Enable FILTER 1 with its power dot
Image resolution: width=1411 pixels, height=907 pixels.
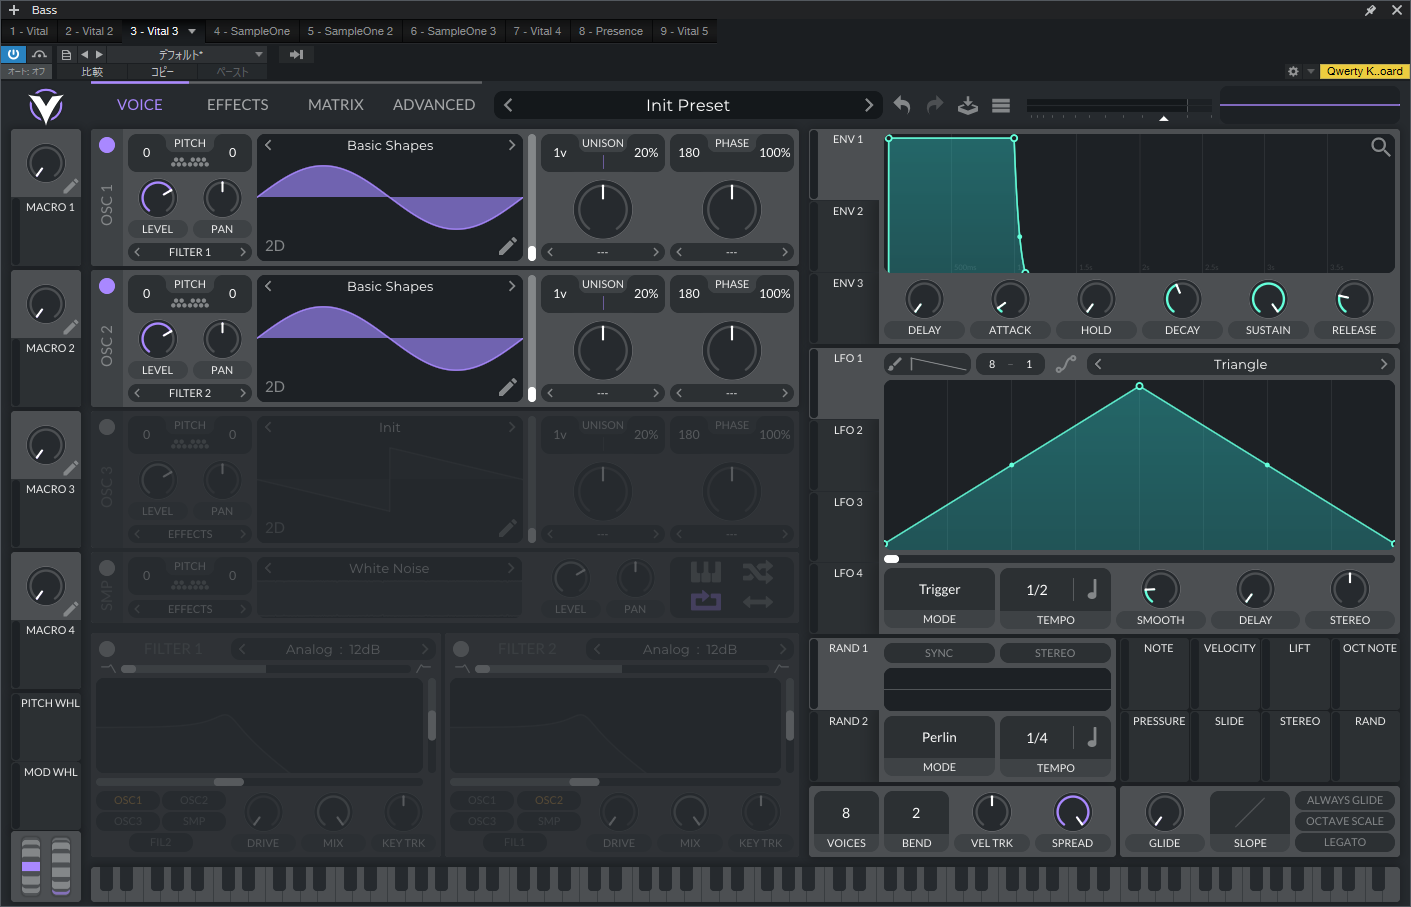click(x=107, y=649)
